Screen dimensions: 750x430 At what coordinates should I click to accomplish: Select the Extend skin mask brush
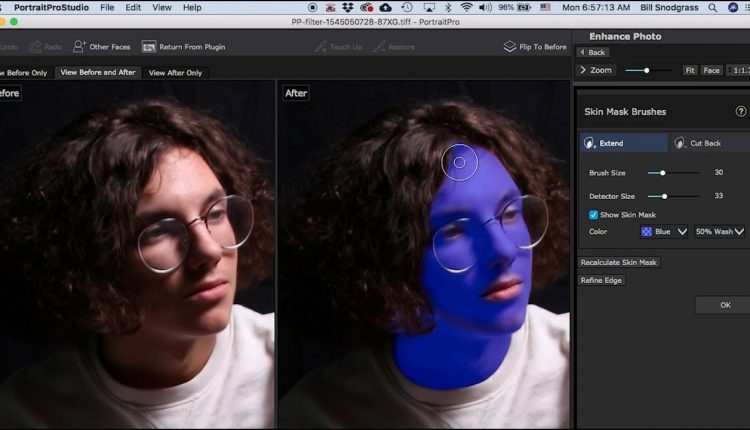tap(624, 143)
